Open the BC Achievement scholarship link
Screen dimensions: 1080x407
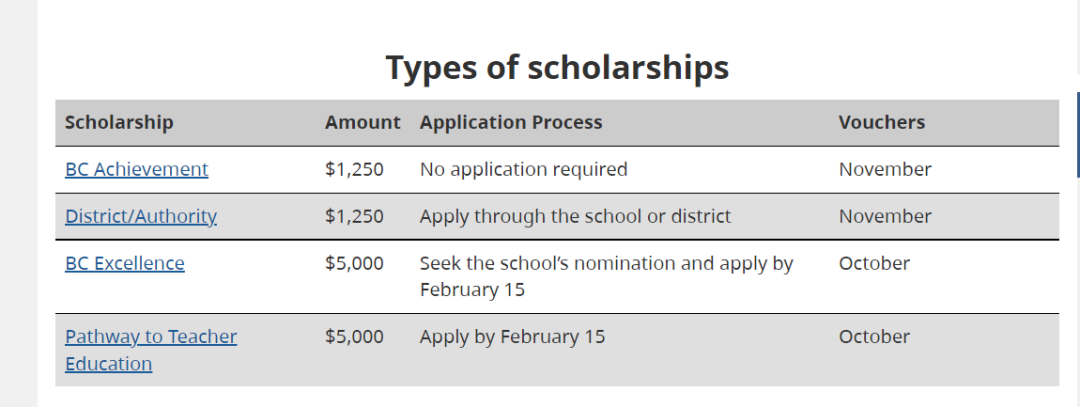point(136,169)
